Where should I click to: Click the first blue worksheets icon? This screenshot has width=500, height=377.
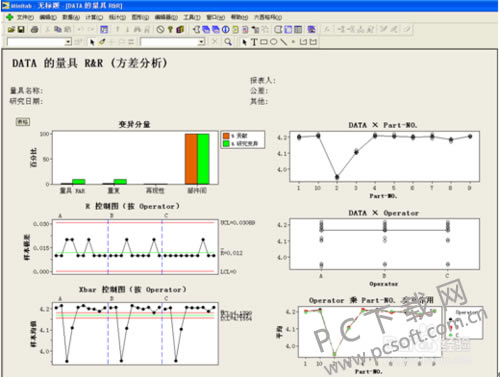[x=206, y=30]
